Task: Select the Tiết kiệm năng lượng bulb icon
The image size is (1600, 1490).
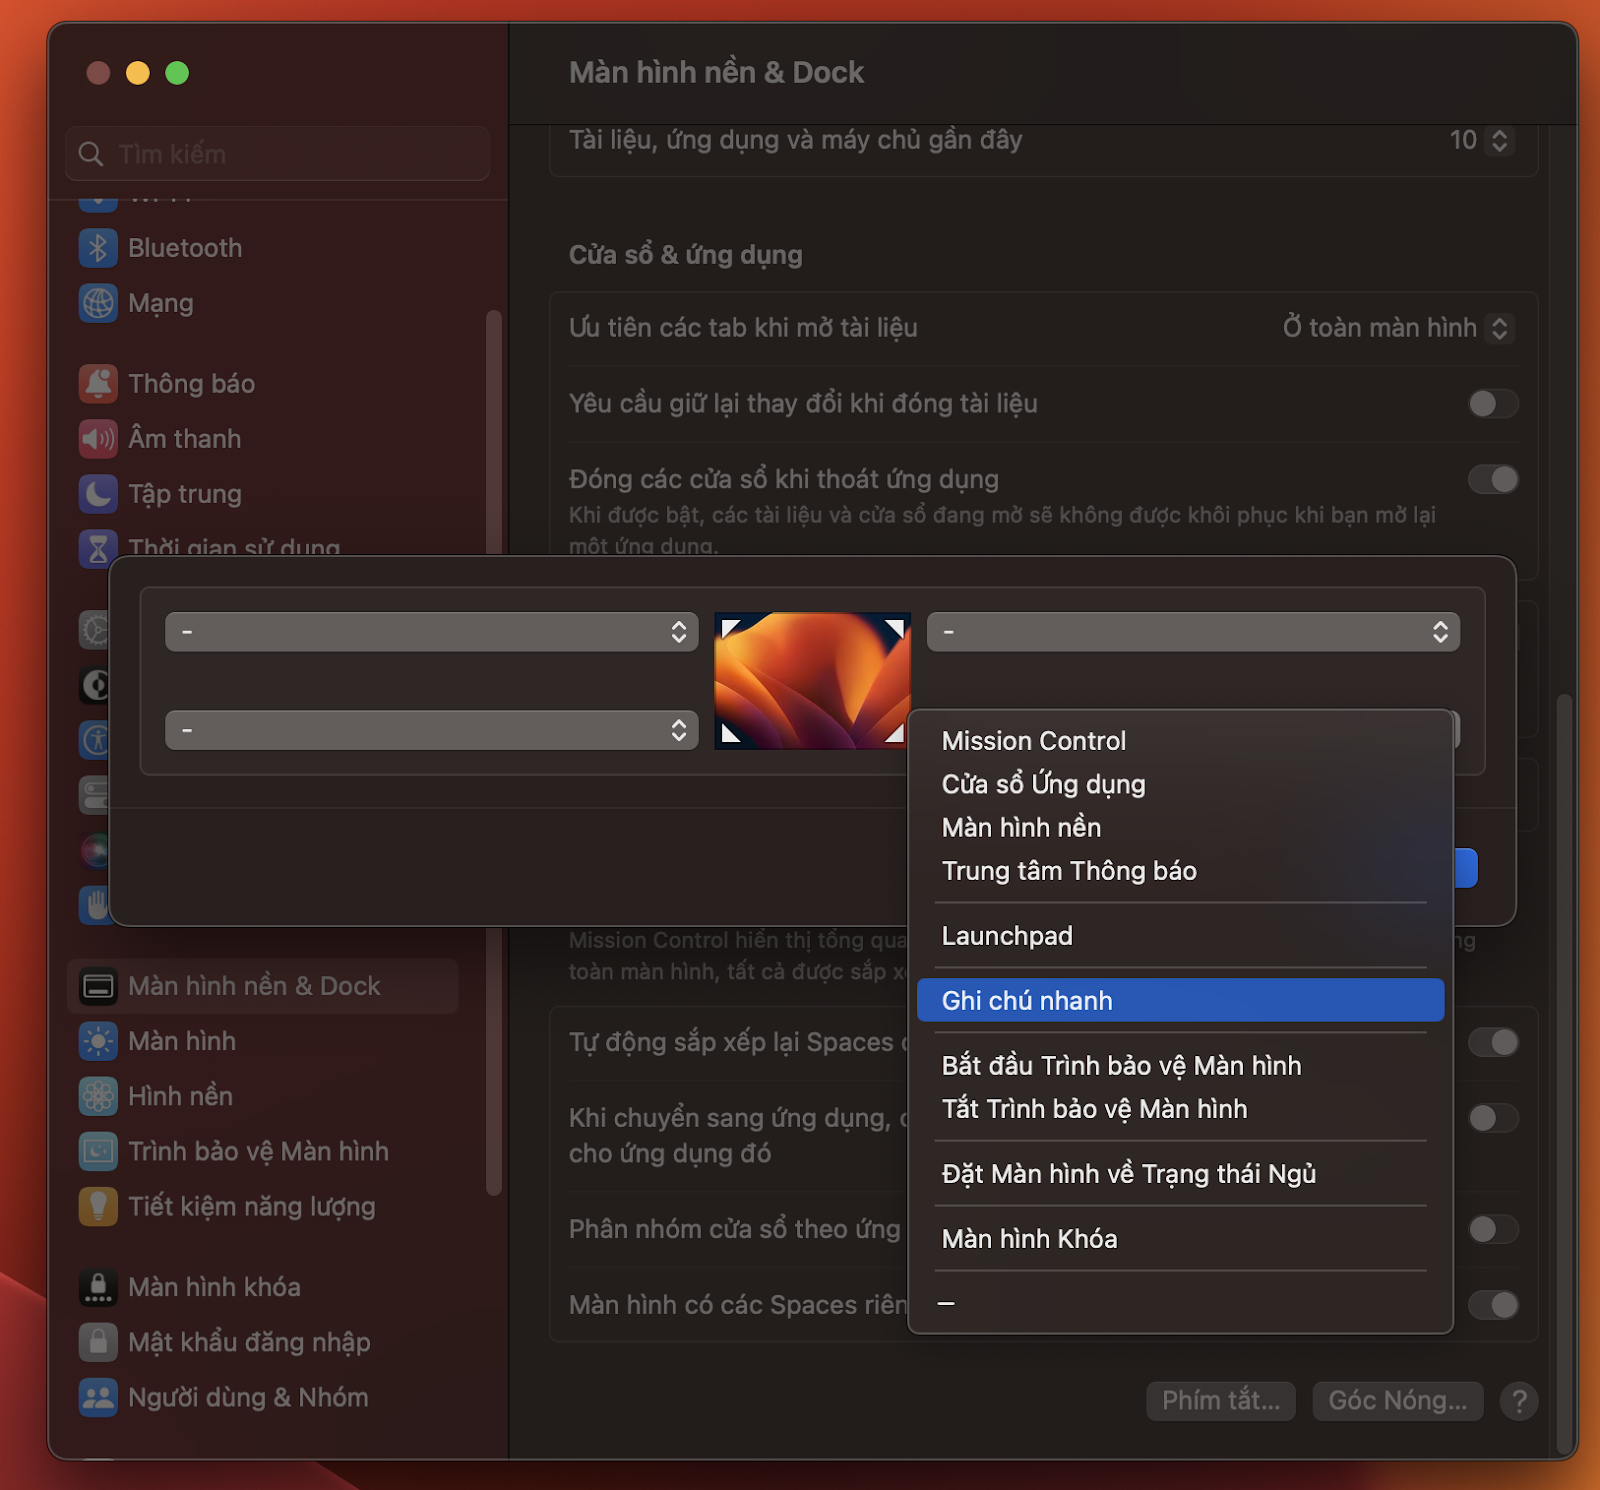Action: point(98,1206)
